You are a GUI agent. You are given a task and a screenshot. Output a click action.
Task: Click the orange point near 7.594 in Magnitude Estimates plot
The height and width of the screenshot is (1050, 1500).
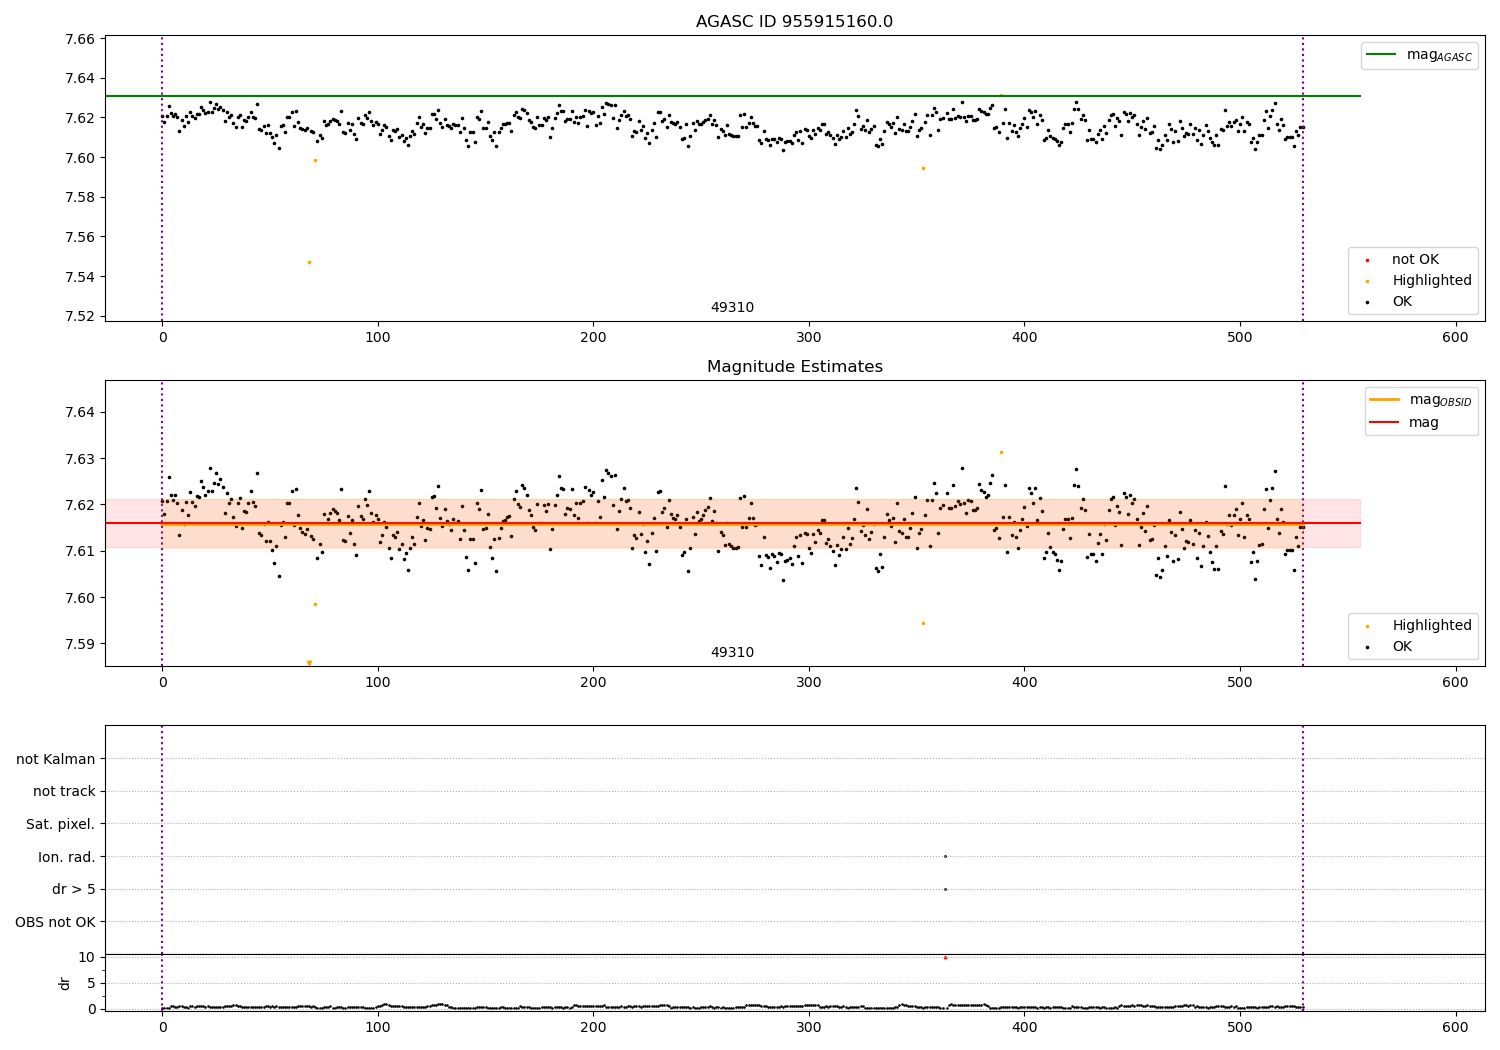[923, 623]
